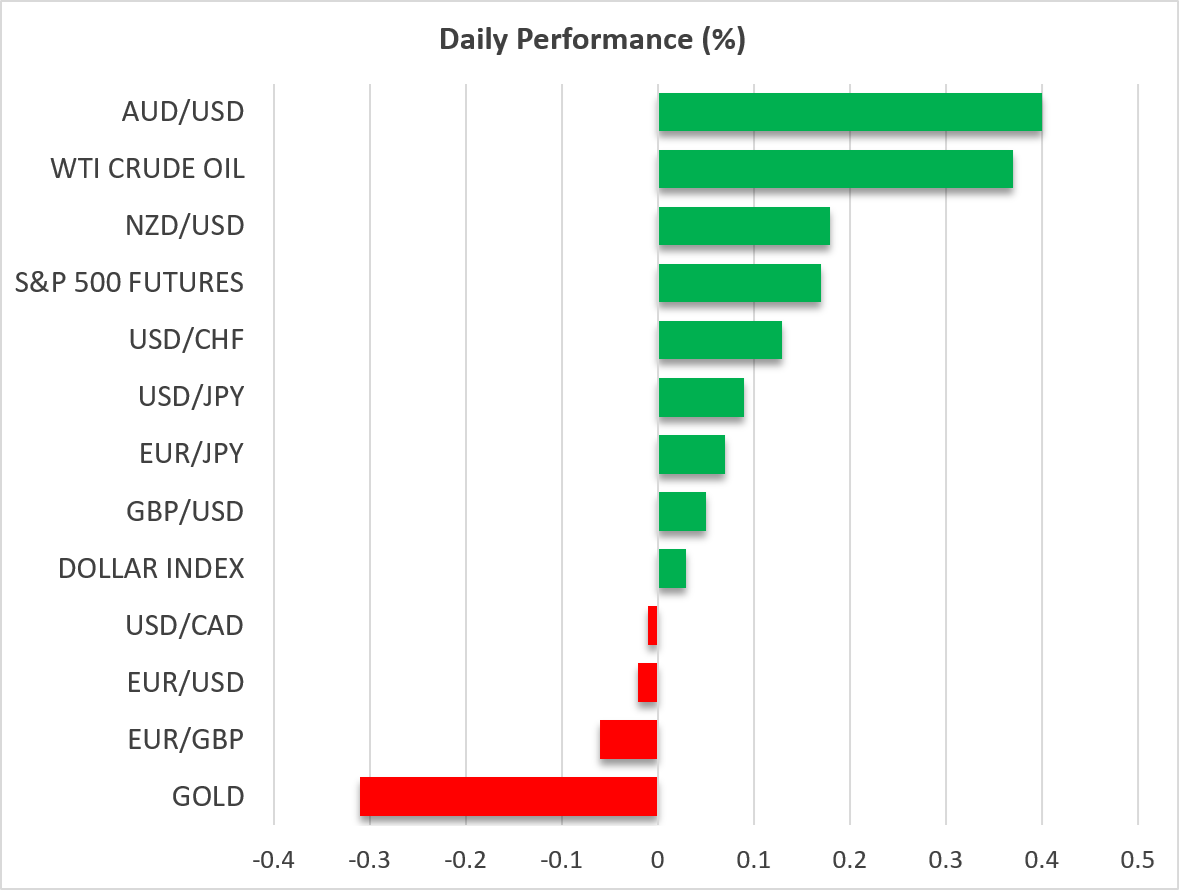Select the GBP/USD bar
This screenshot has width=1179, height=890.
682,511
